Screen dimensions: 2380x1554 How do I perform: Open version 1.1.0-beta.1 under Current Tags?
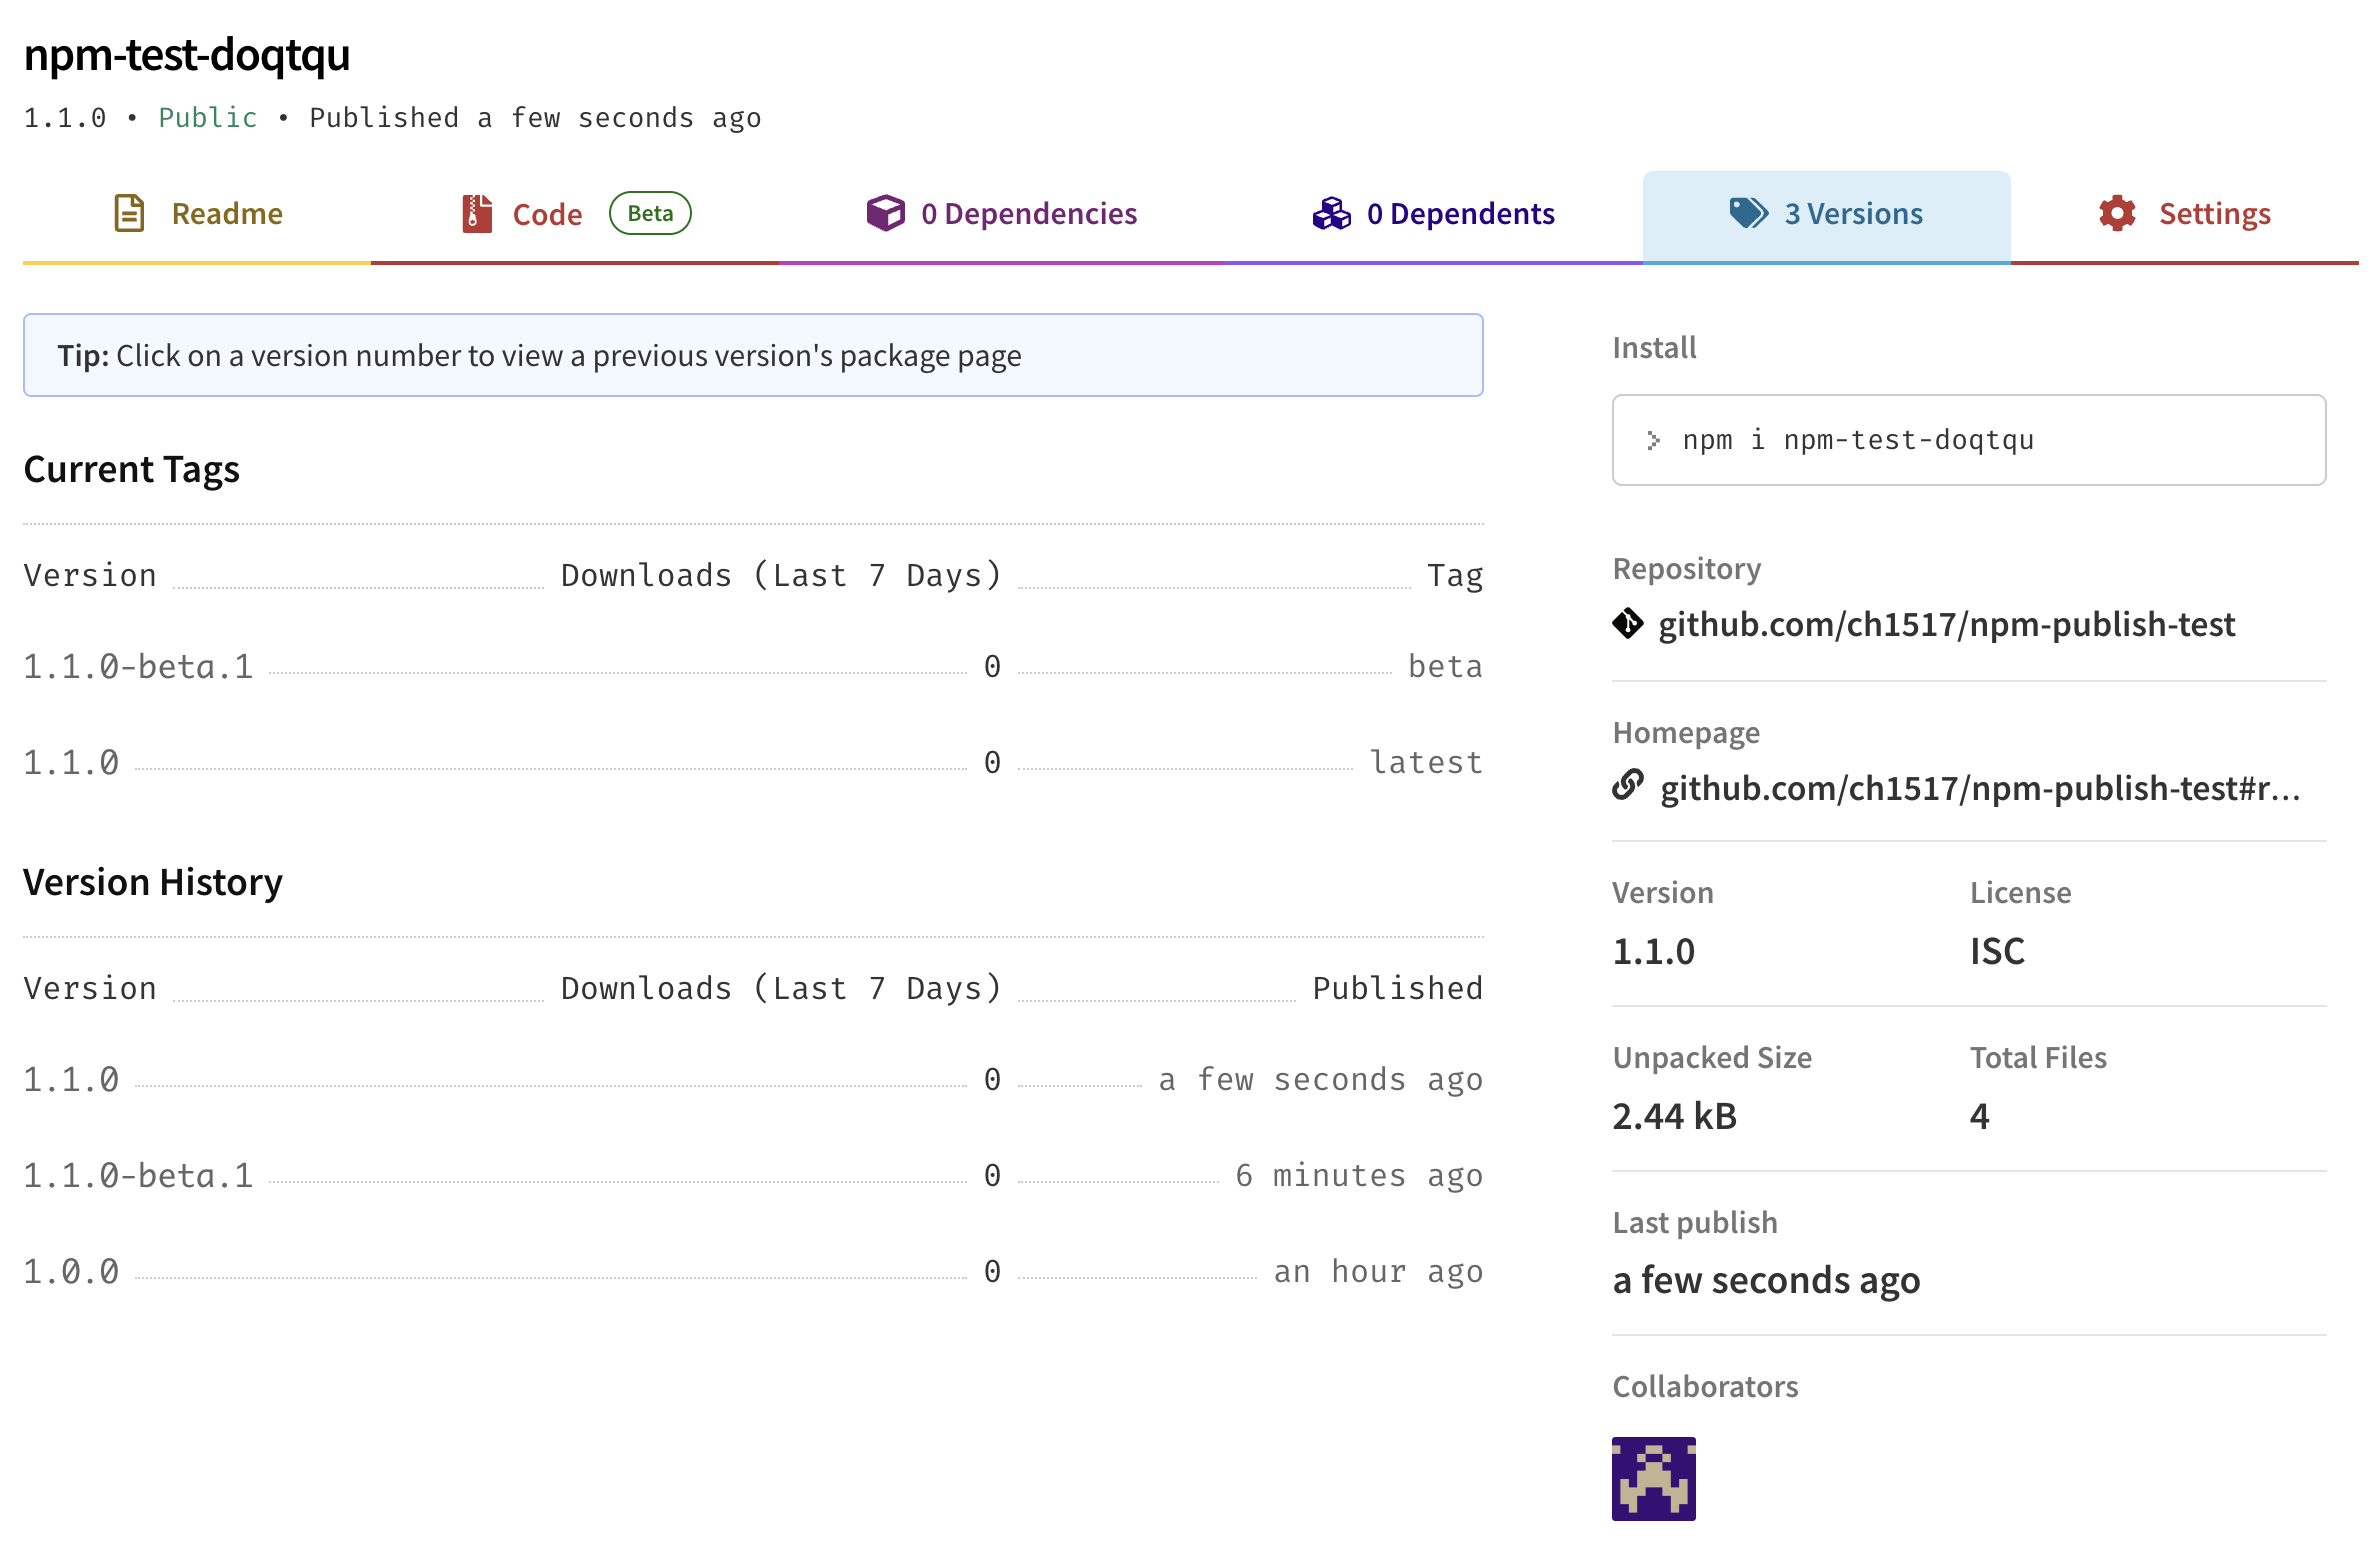tap(138, 667)
